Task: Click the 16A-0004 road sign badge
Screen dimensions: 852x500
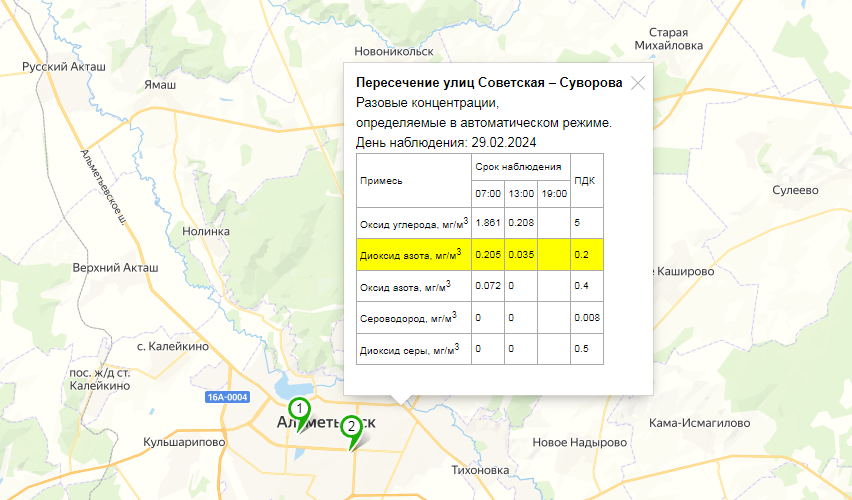Action: [228, 397]
